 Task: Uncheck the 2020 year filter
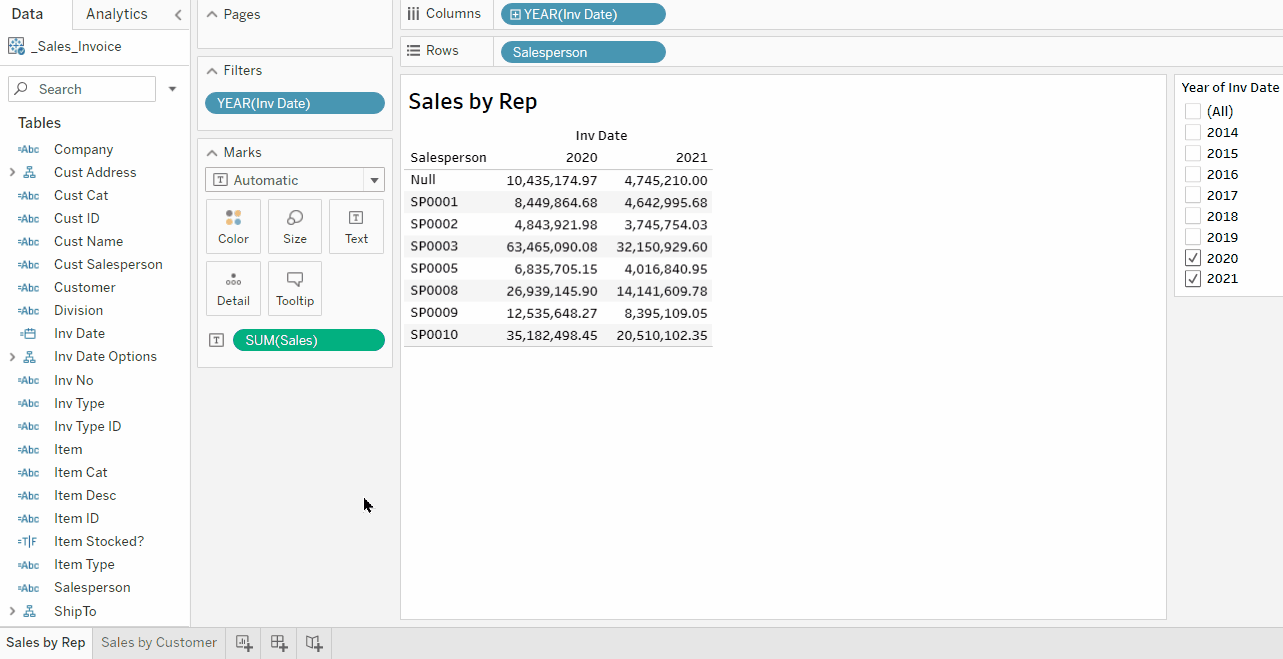[x=1192, y=258]
